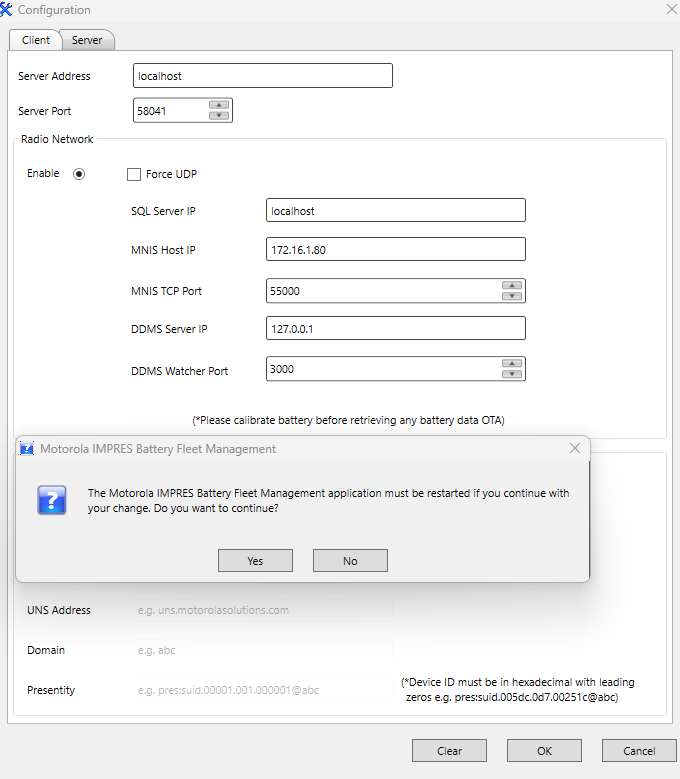Decrease the MNIS TCP Port value
Screen dimensions: 680x779
coord(512,296)
